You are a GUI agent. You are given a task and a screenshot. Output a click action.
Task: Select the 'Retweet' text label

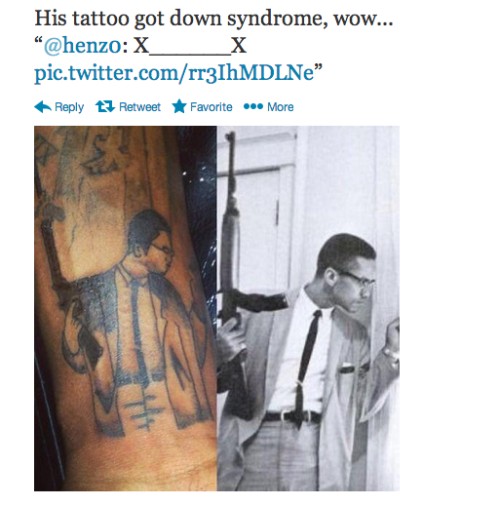point(140,107)
